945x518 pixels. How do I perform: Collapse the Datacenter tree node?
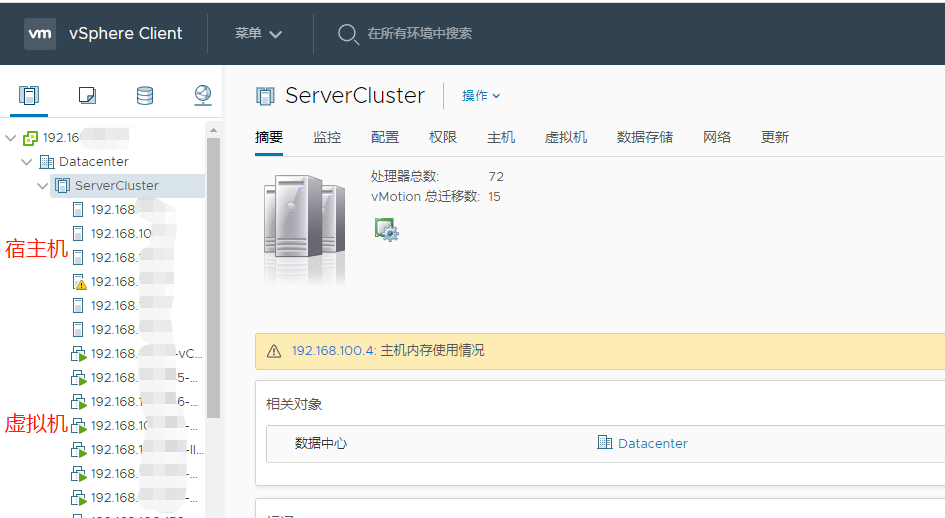(27, 162)
